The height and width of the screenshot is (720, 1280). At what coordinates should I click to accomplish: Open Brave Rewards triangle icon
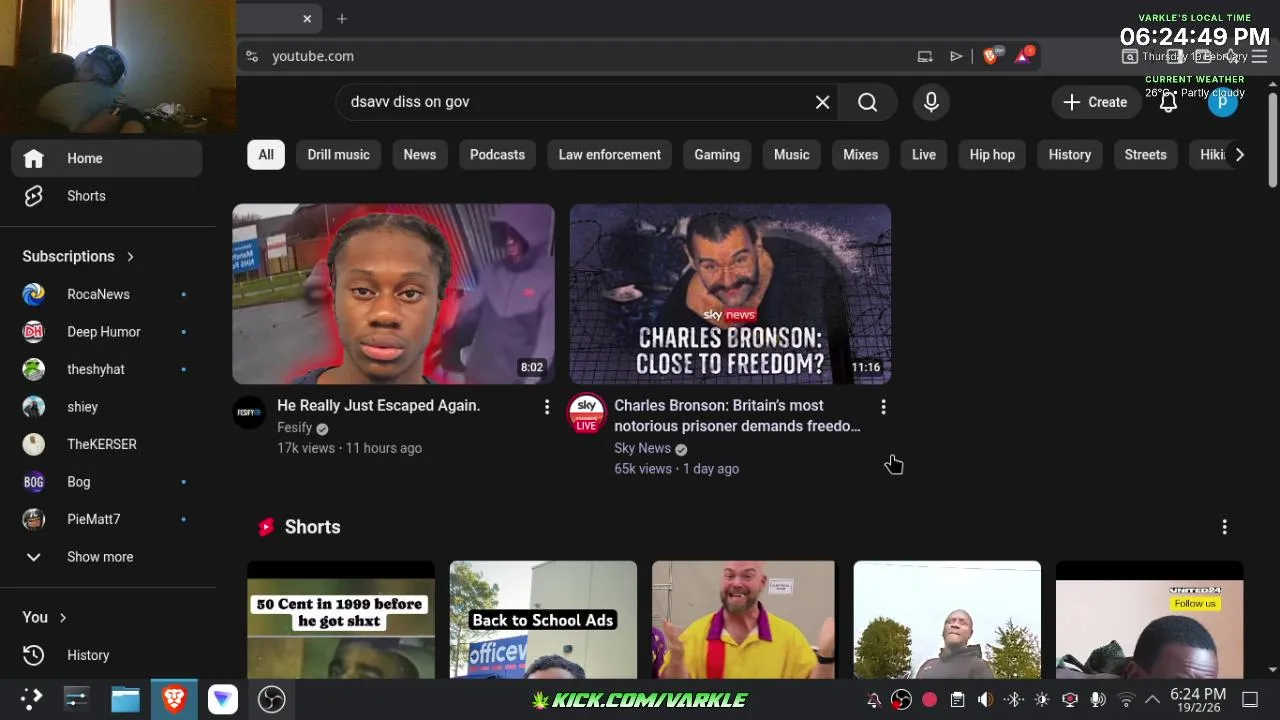click(1023, 56)
